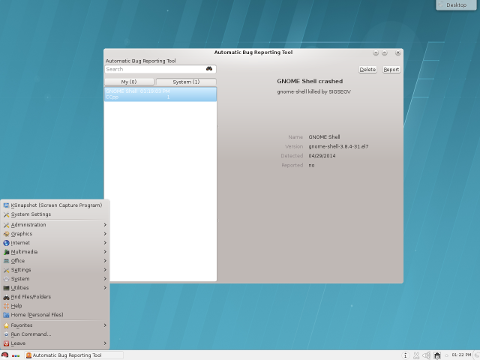480x360 pixels.
Task: Click the Internet globe icon
Action: tap(6, 243)
